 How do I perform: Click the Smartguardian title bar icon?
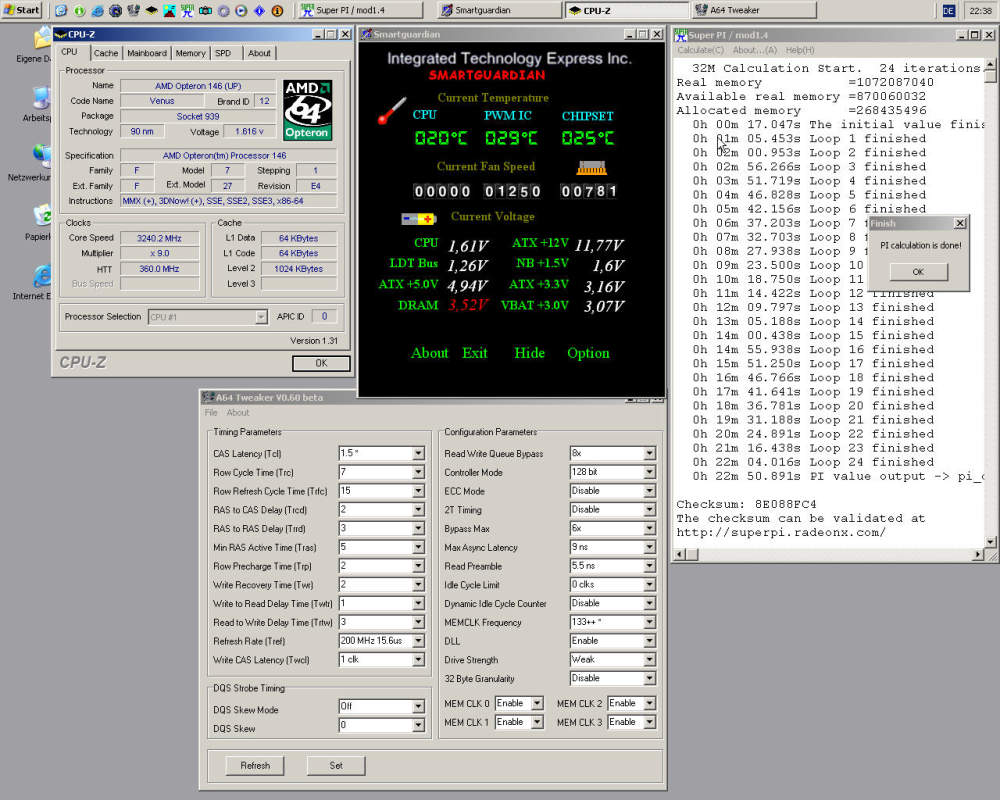coord(366,34)
